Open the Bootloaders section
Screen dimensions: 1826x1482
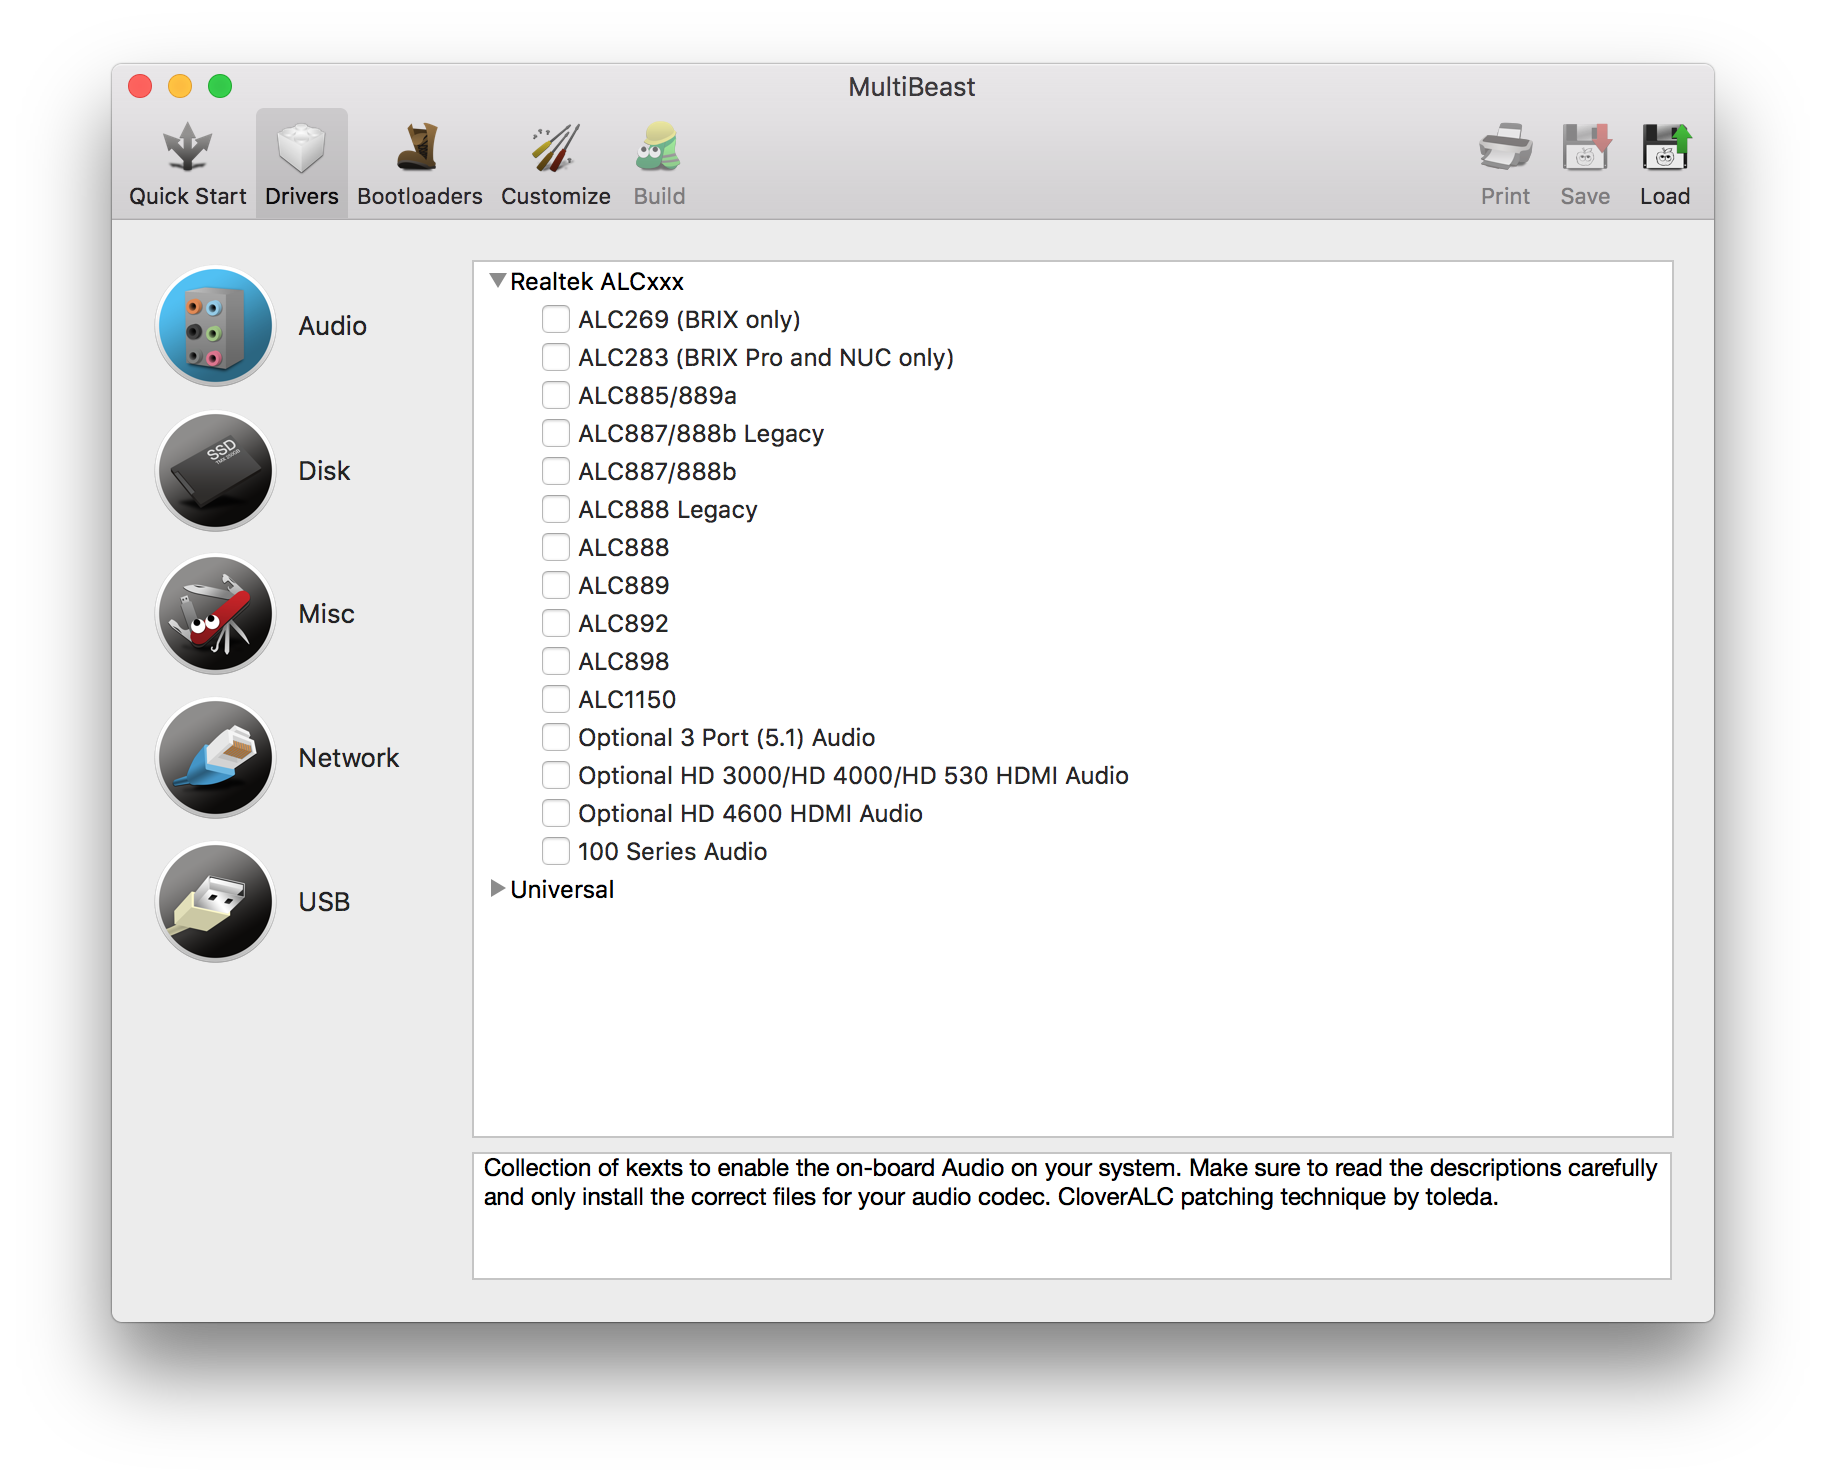tap(419, 160)
